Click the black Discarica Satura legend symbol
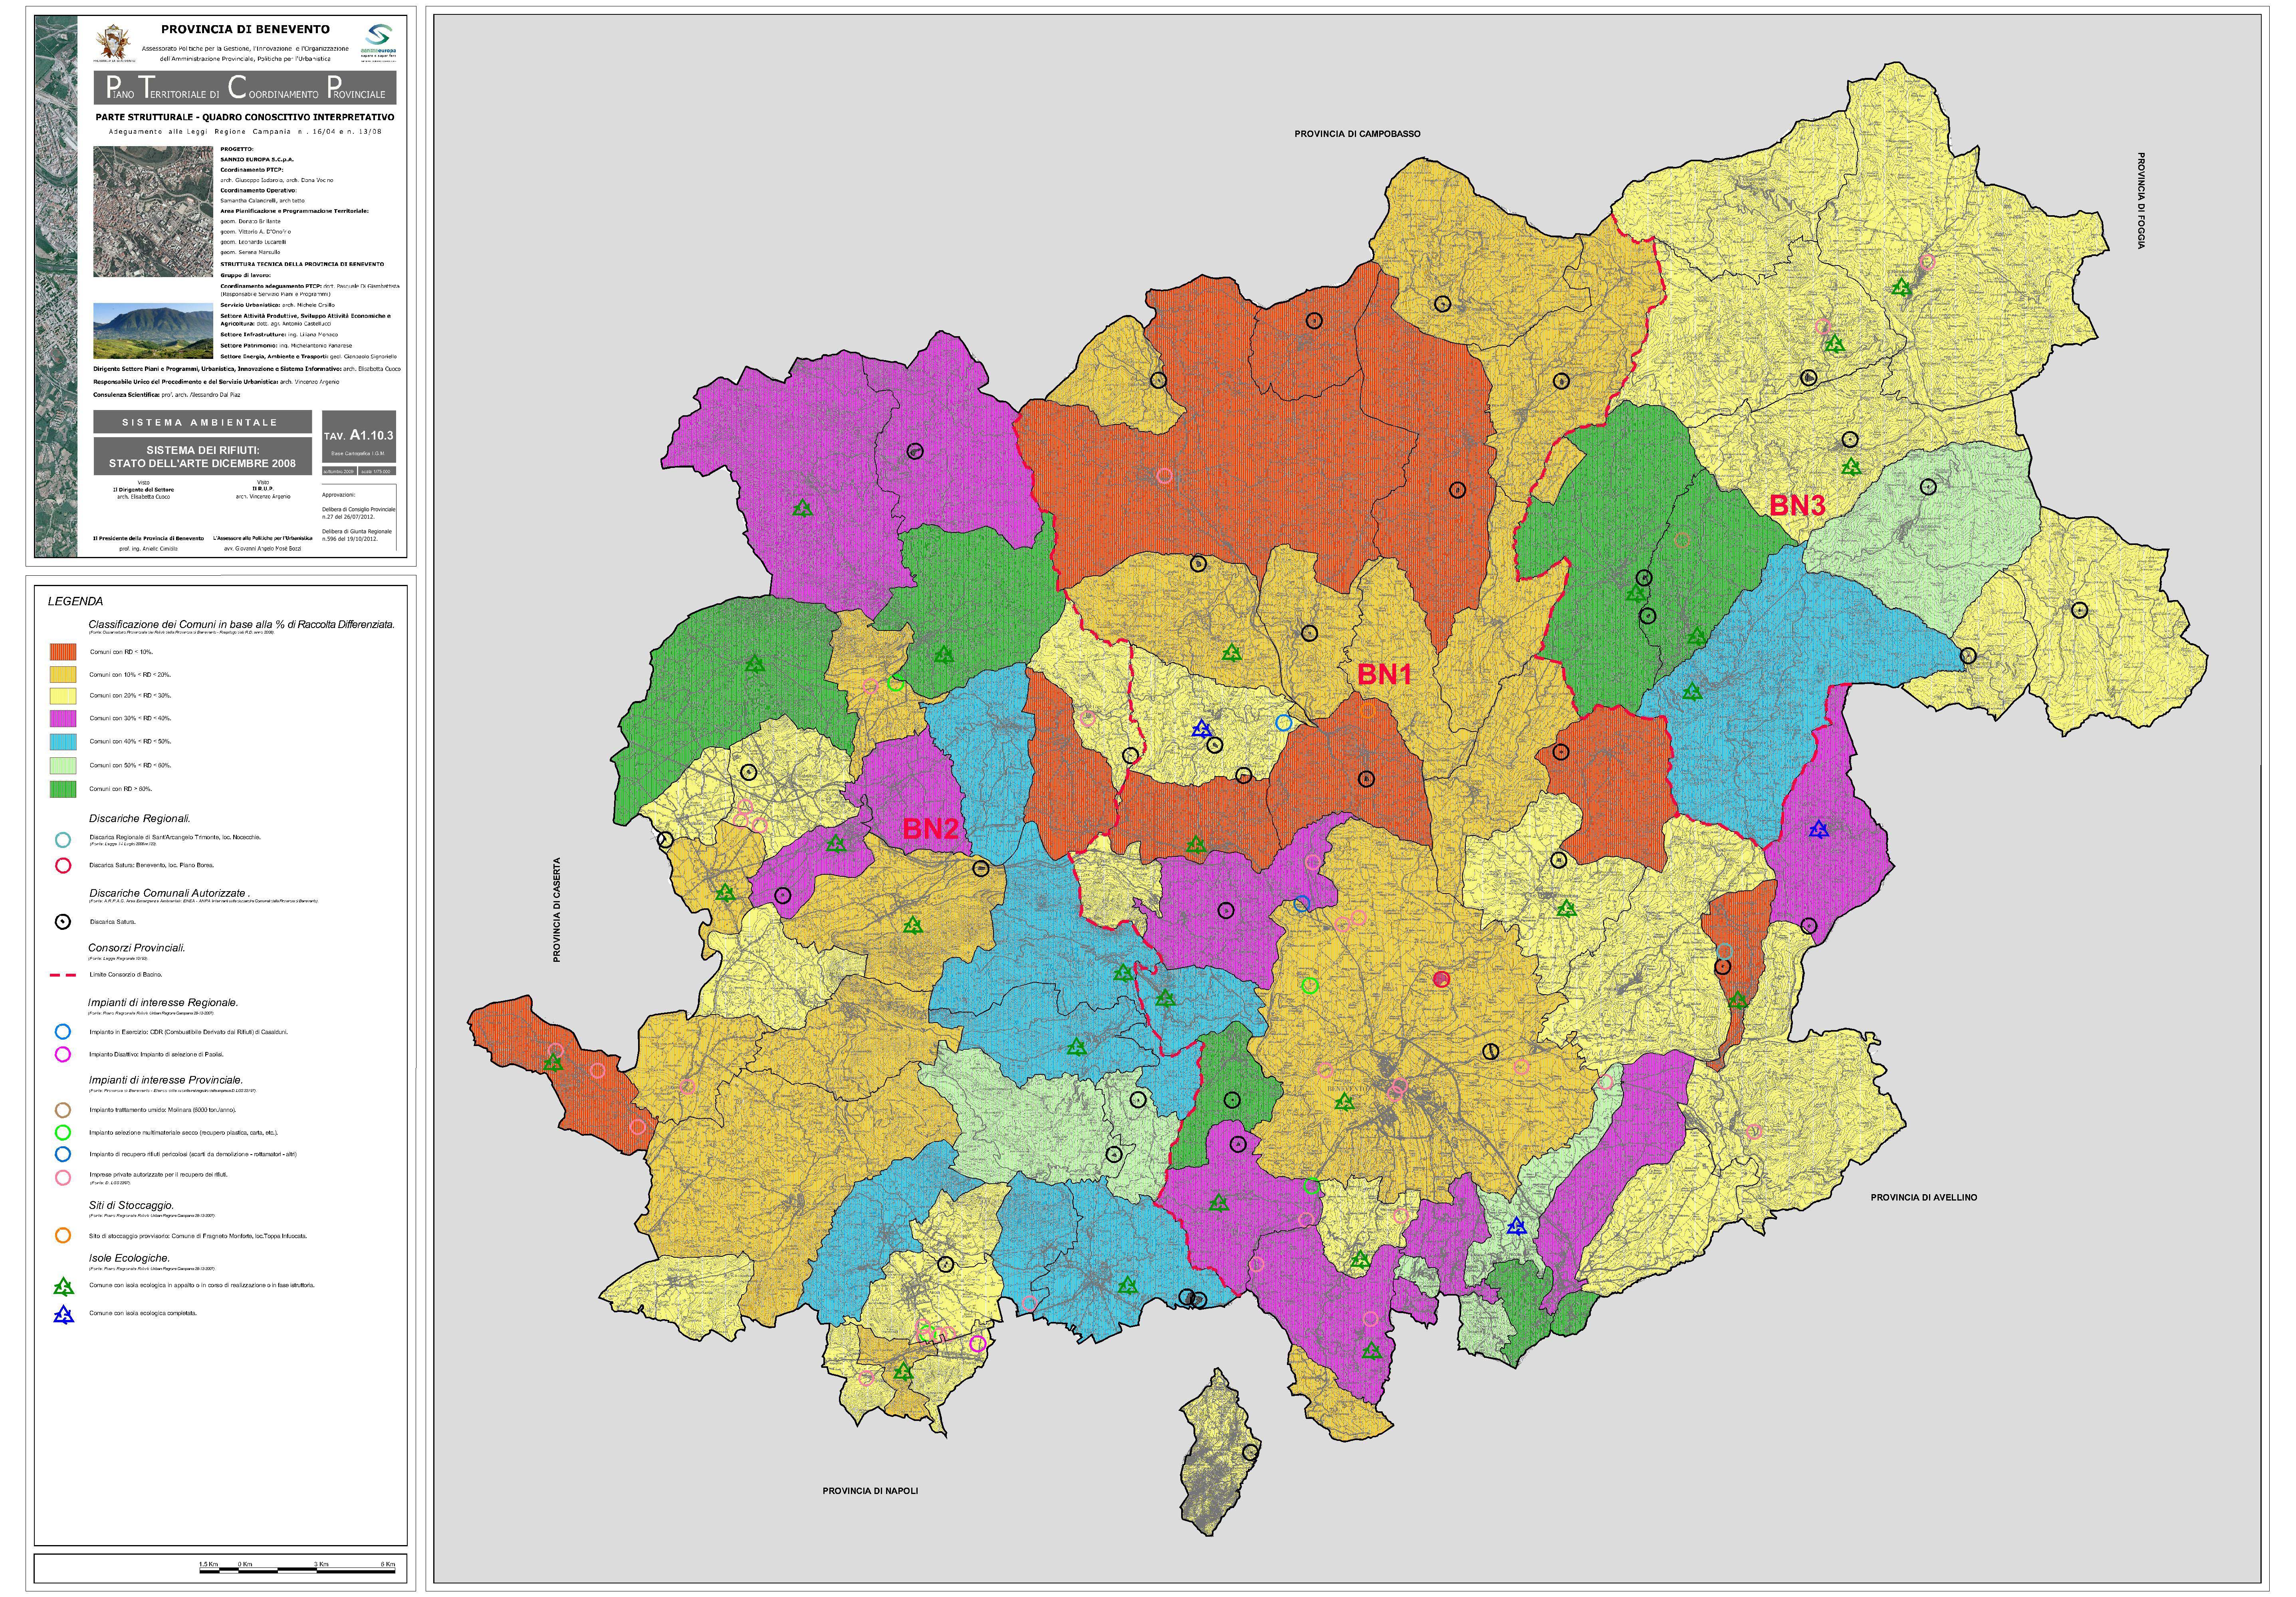 pyautogui.click(x=63, y=922)
